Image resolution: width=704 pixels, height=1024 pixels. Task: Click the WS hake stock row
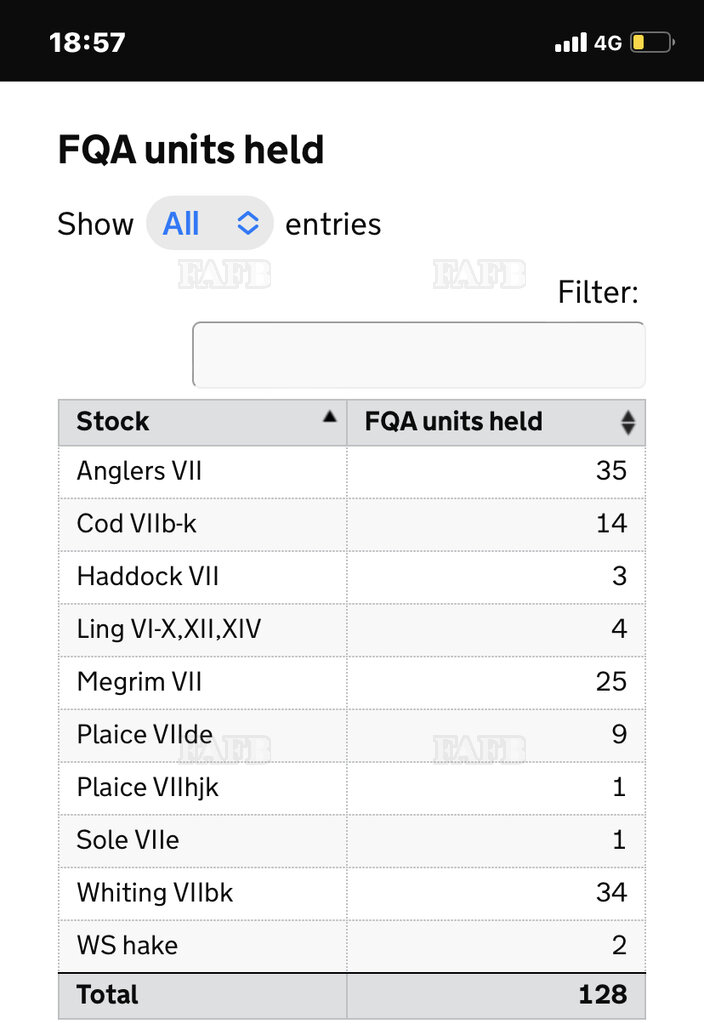[352, 946]
